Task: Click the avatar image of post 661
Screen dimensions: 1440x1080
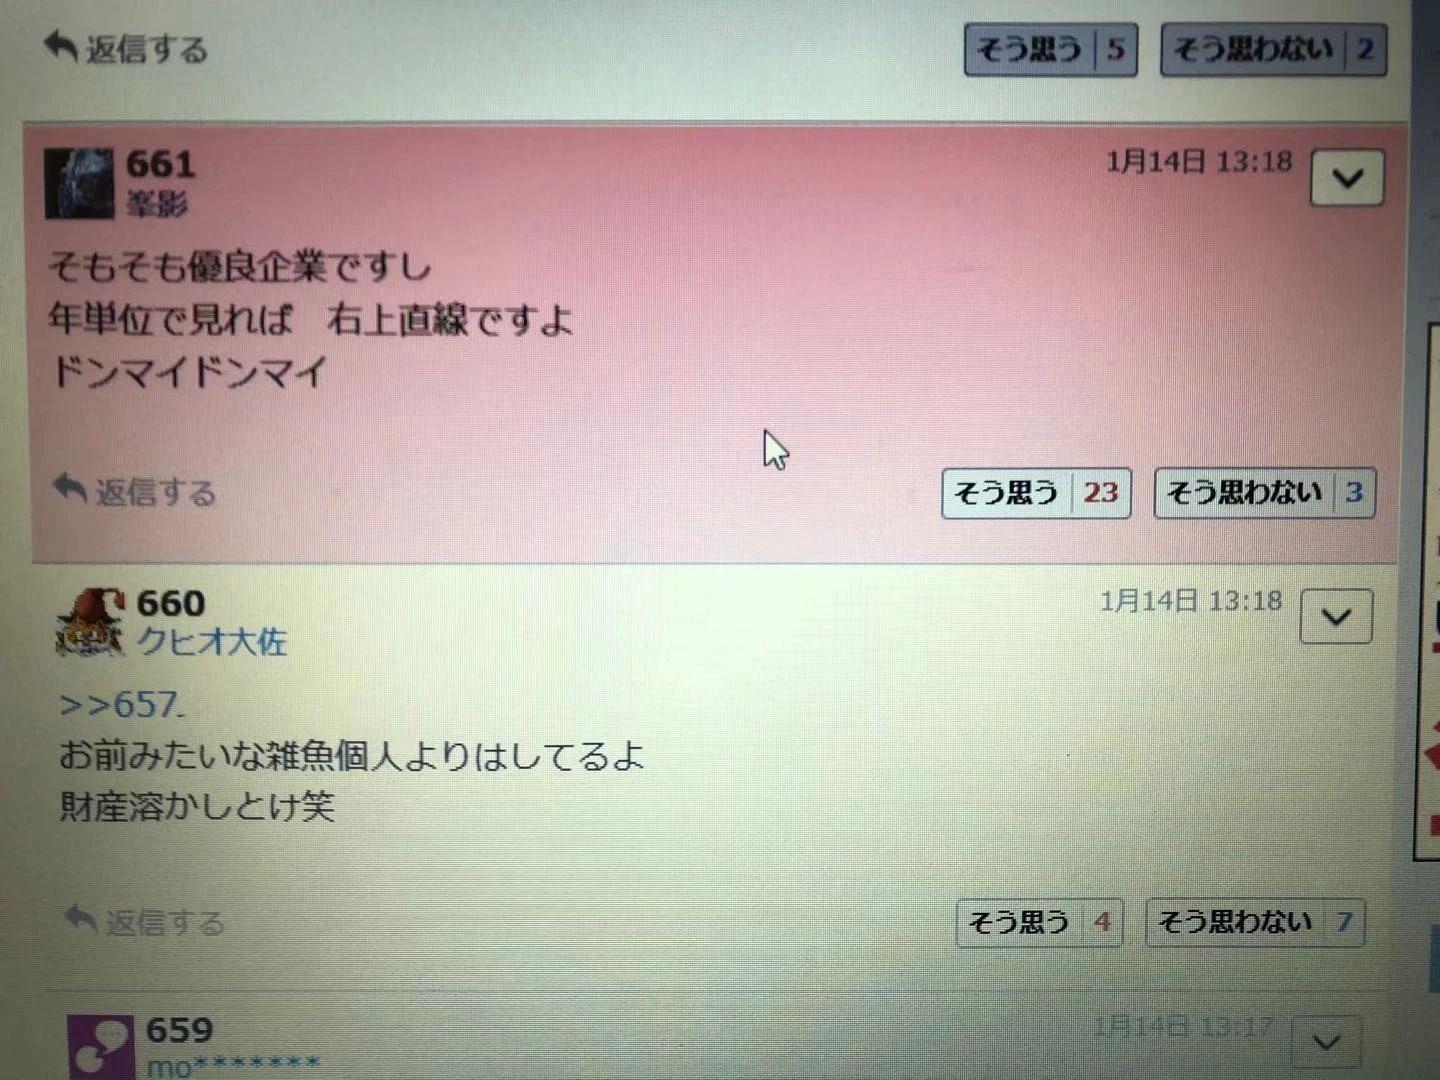Action: coord(80,183)
